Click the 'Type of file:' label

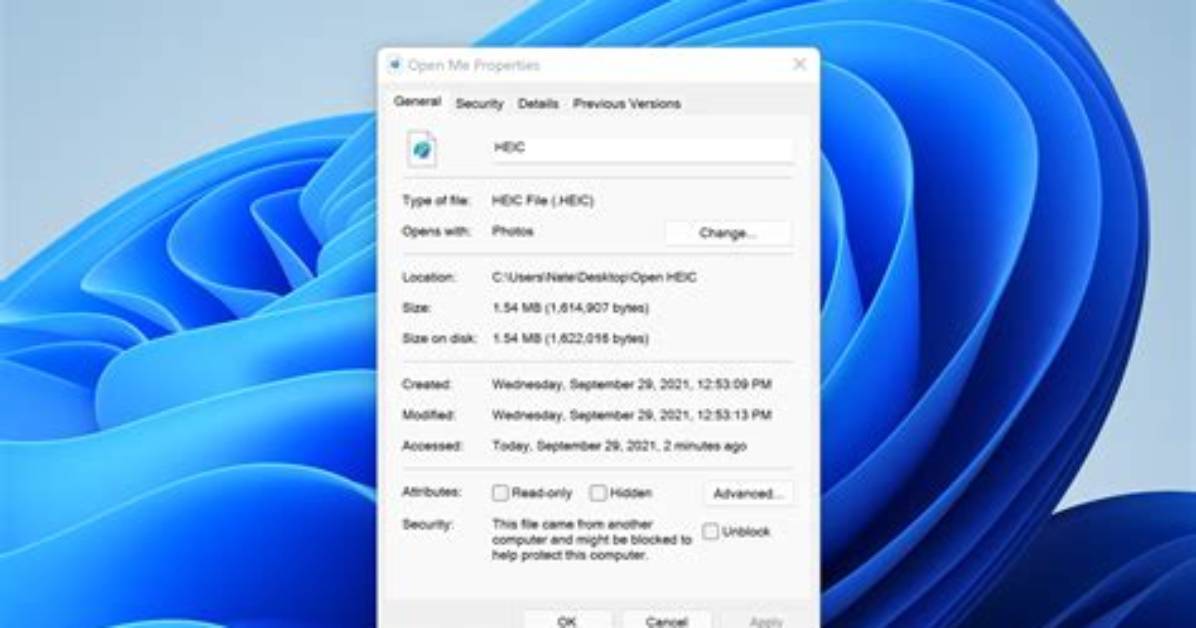[x=436, y=201]
